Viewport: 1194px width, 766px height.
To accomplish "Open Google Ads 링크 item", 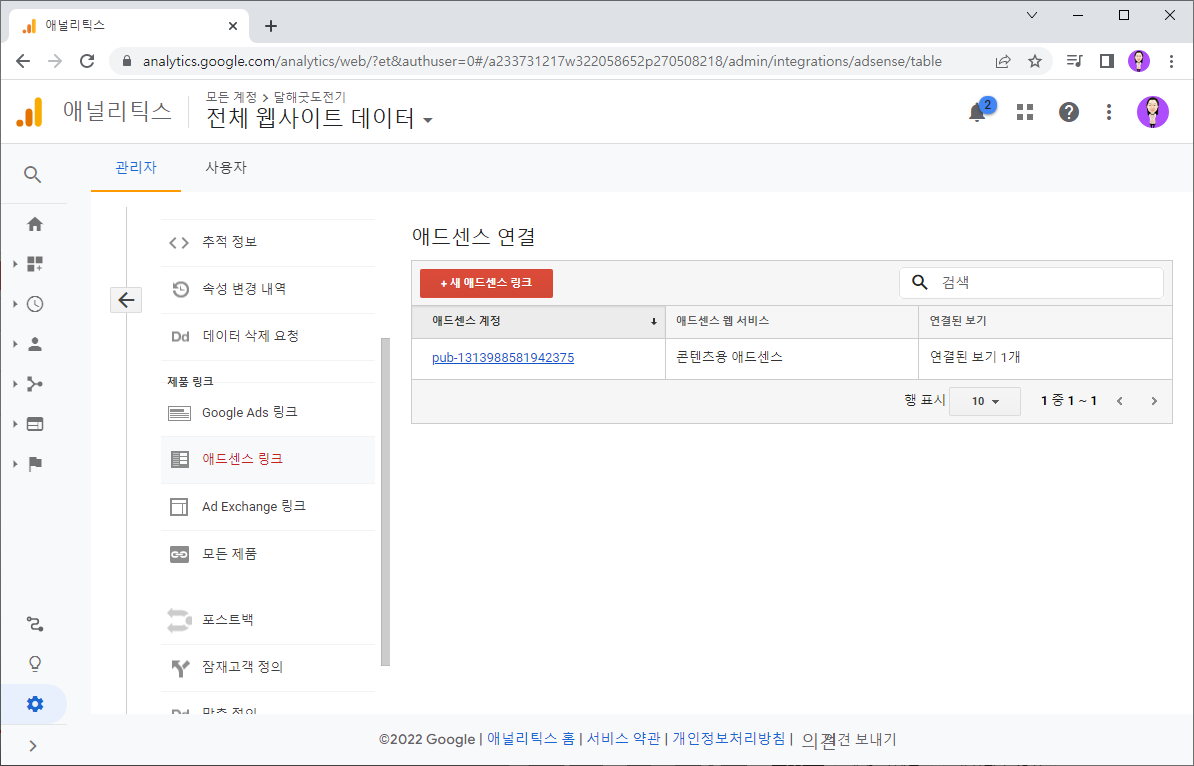I will click(x=268, y=413).
